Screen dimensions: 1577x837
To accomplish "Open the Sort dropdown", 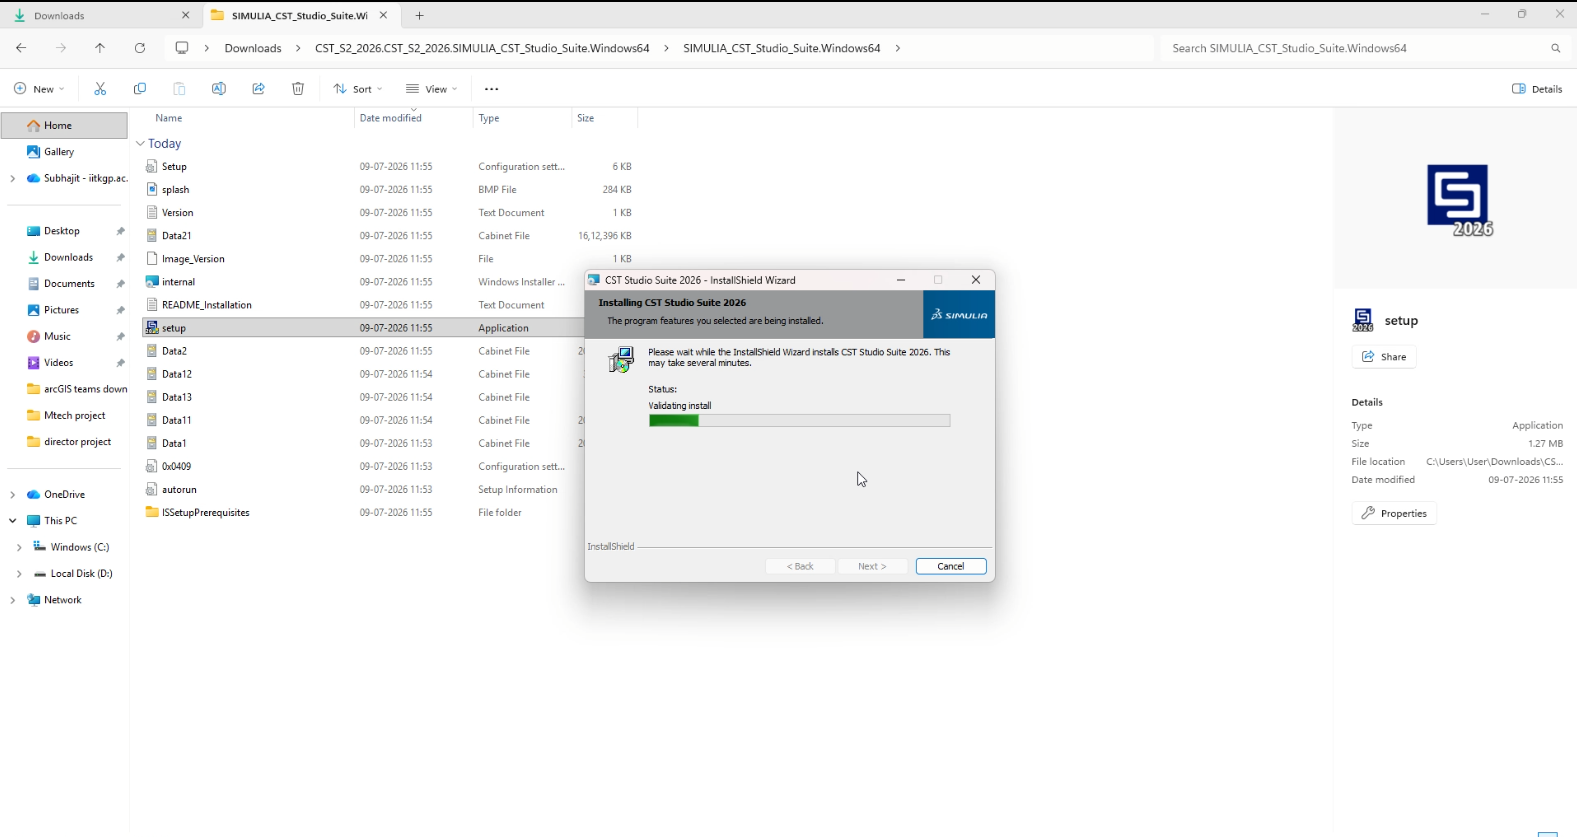I will [358, 89].
